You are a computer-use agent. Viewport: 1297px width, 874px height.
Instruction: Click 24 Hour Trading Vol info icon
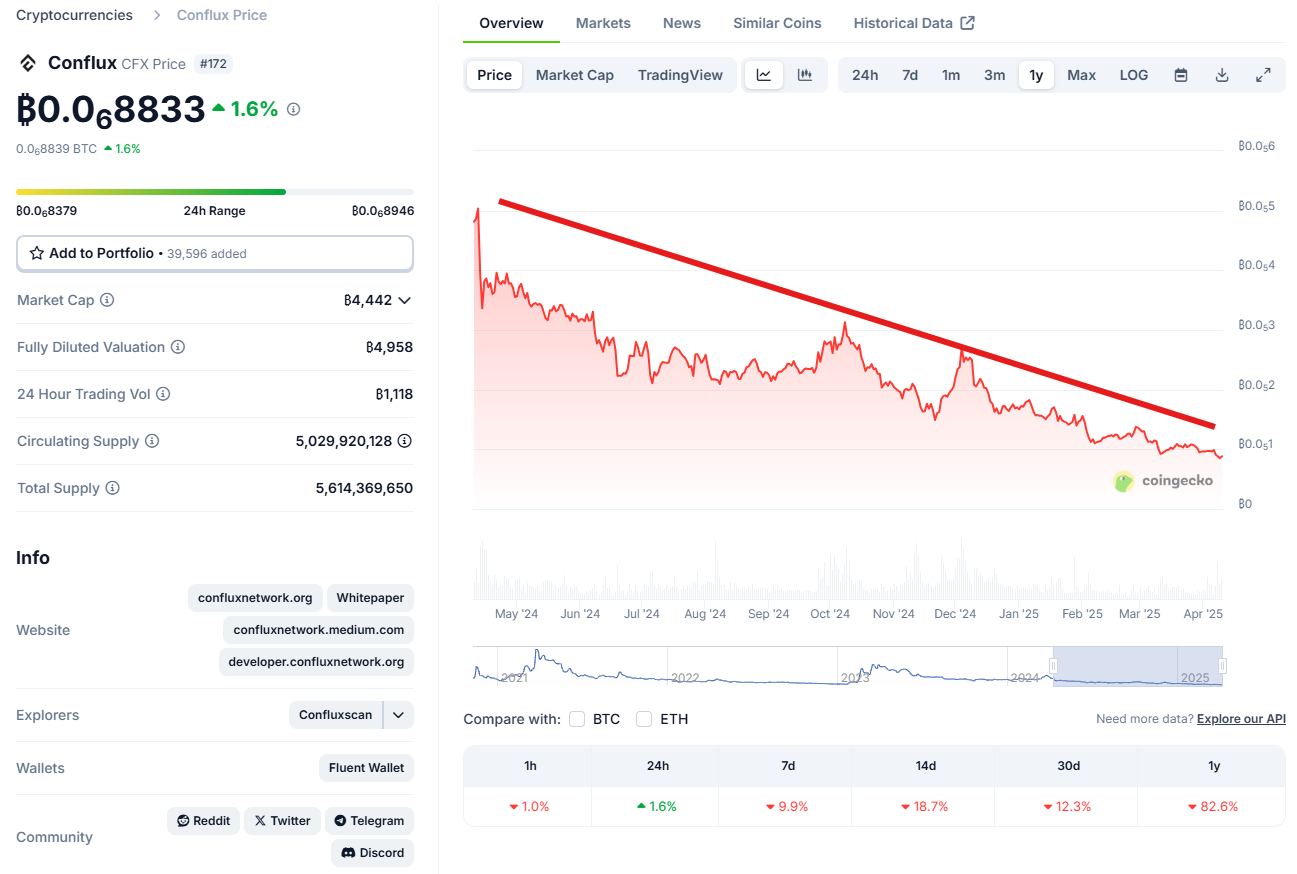click(x=163, y=394)
